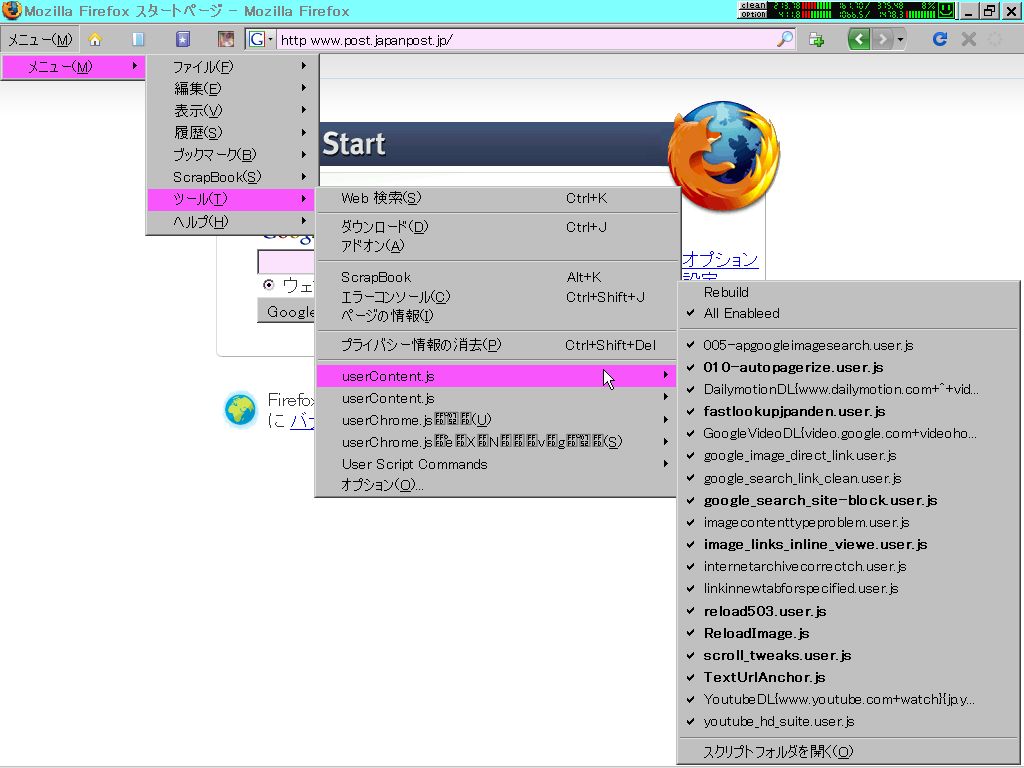Click the Google search engine icon
This screenshot has height=768, width=1024.
click(x=257, y=39)
